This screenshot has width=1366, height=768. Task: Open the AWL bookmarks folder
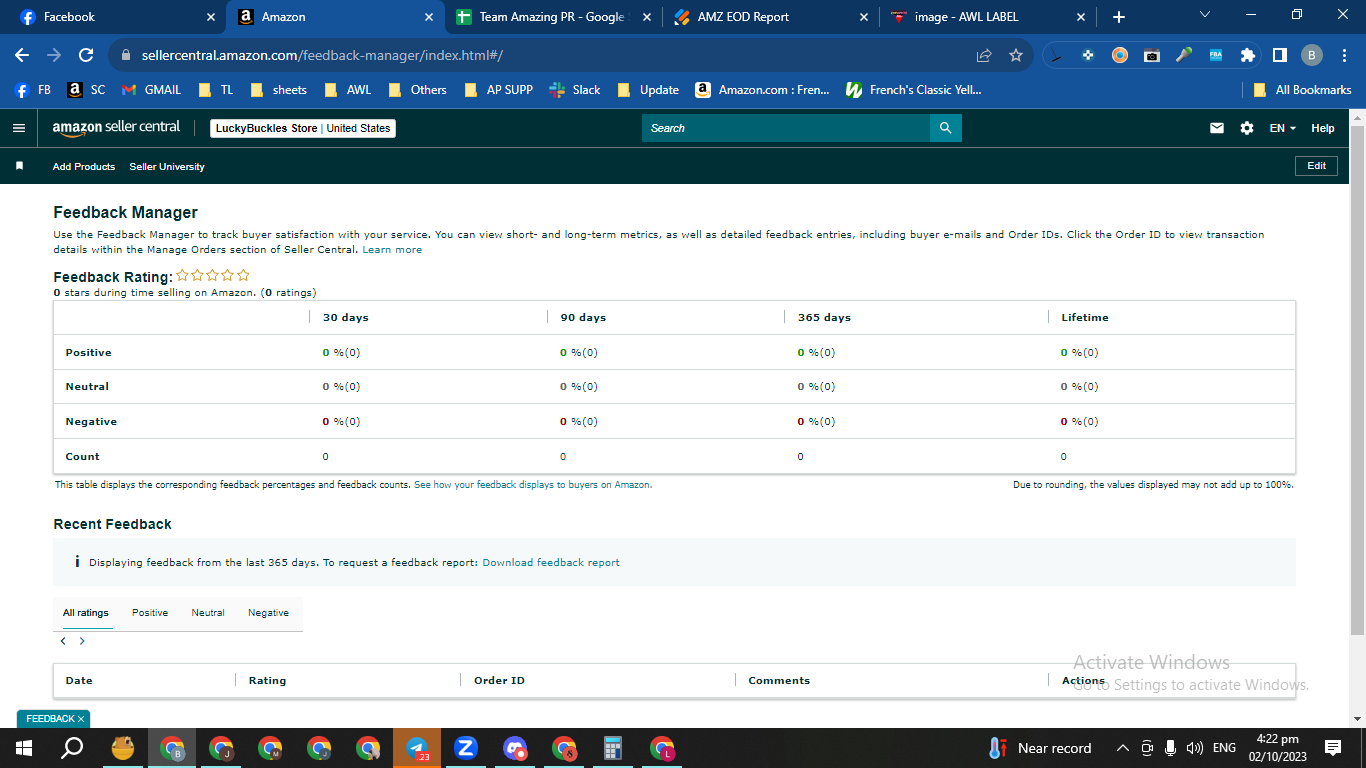[x=348, y=90]
